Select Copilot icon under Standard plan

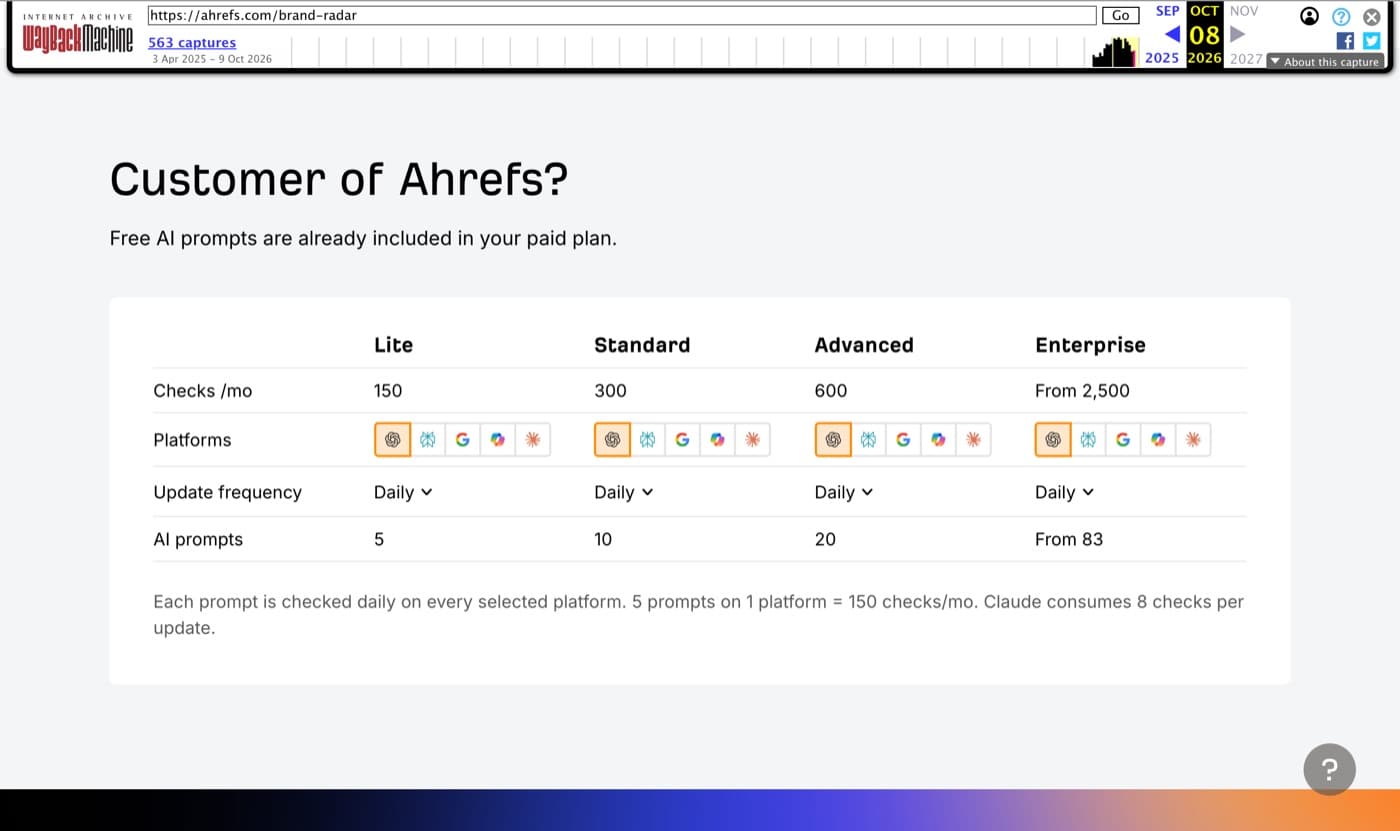717,439
